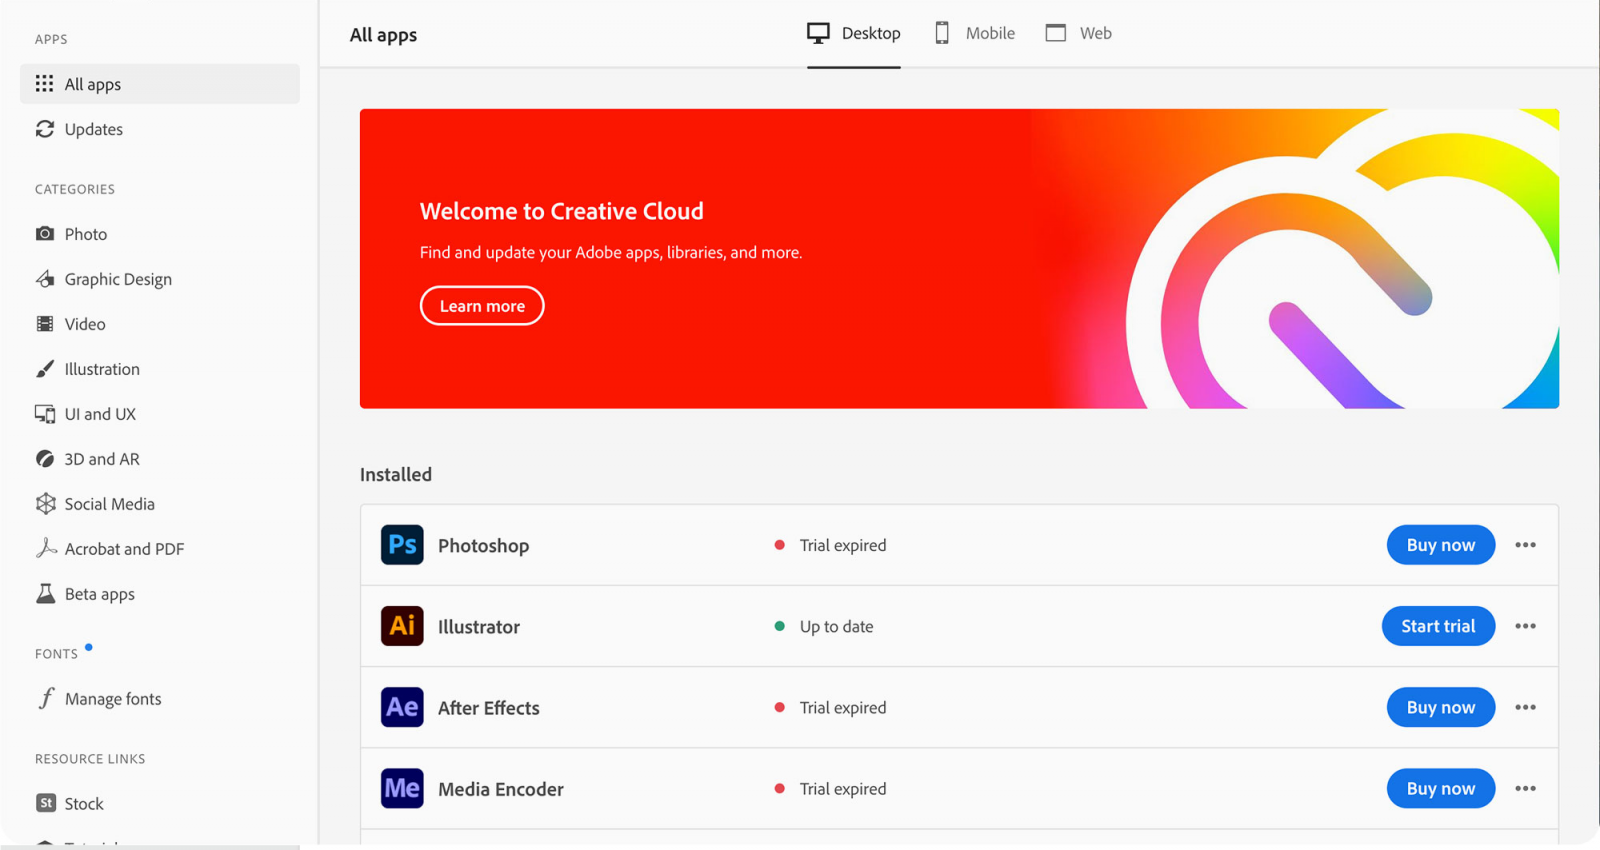This screenshot has height=850, width=1600.
Task: Click the Video filmstrip icon
Action: click(x=45, y=324)
